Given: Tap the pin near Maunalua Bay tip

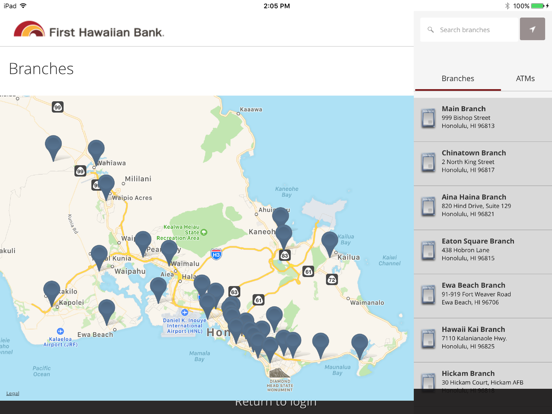Looking at the screenshot, I should tap(360, 345).
